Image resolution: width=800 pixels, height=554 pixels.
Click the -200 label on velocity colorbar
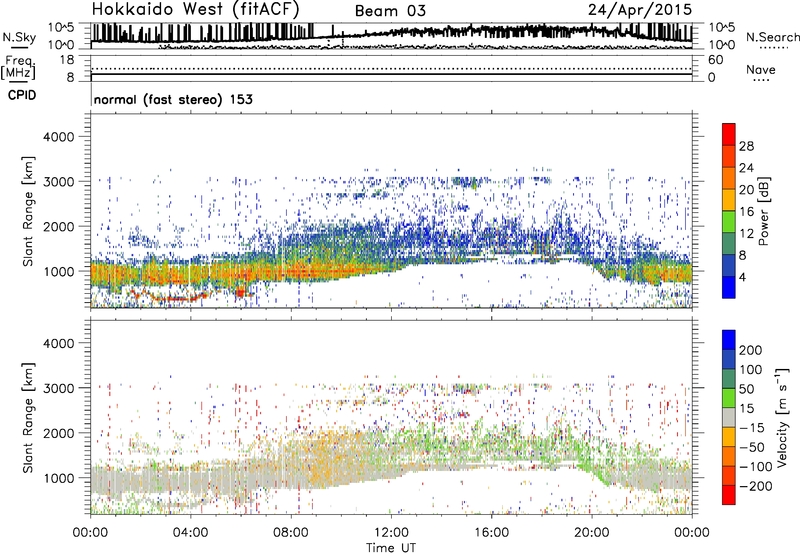755,486
